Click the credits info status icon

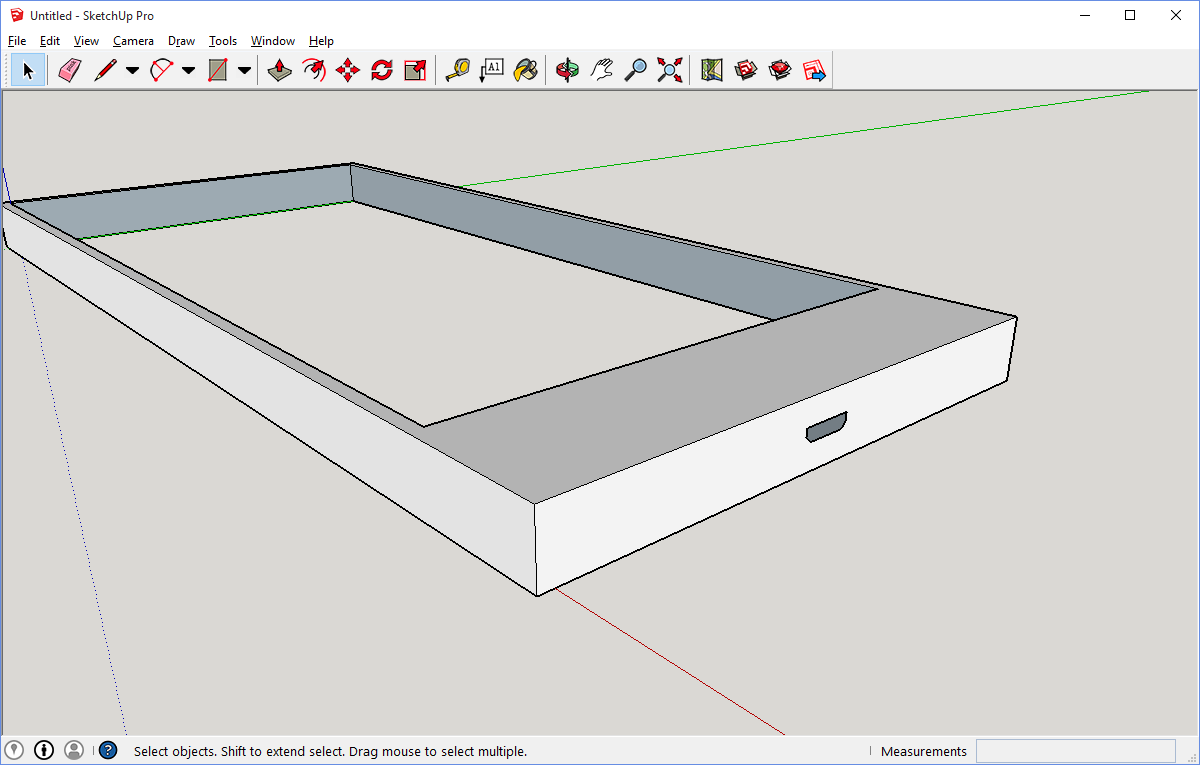(44, 750)
